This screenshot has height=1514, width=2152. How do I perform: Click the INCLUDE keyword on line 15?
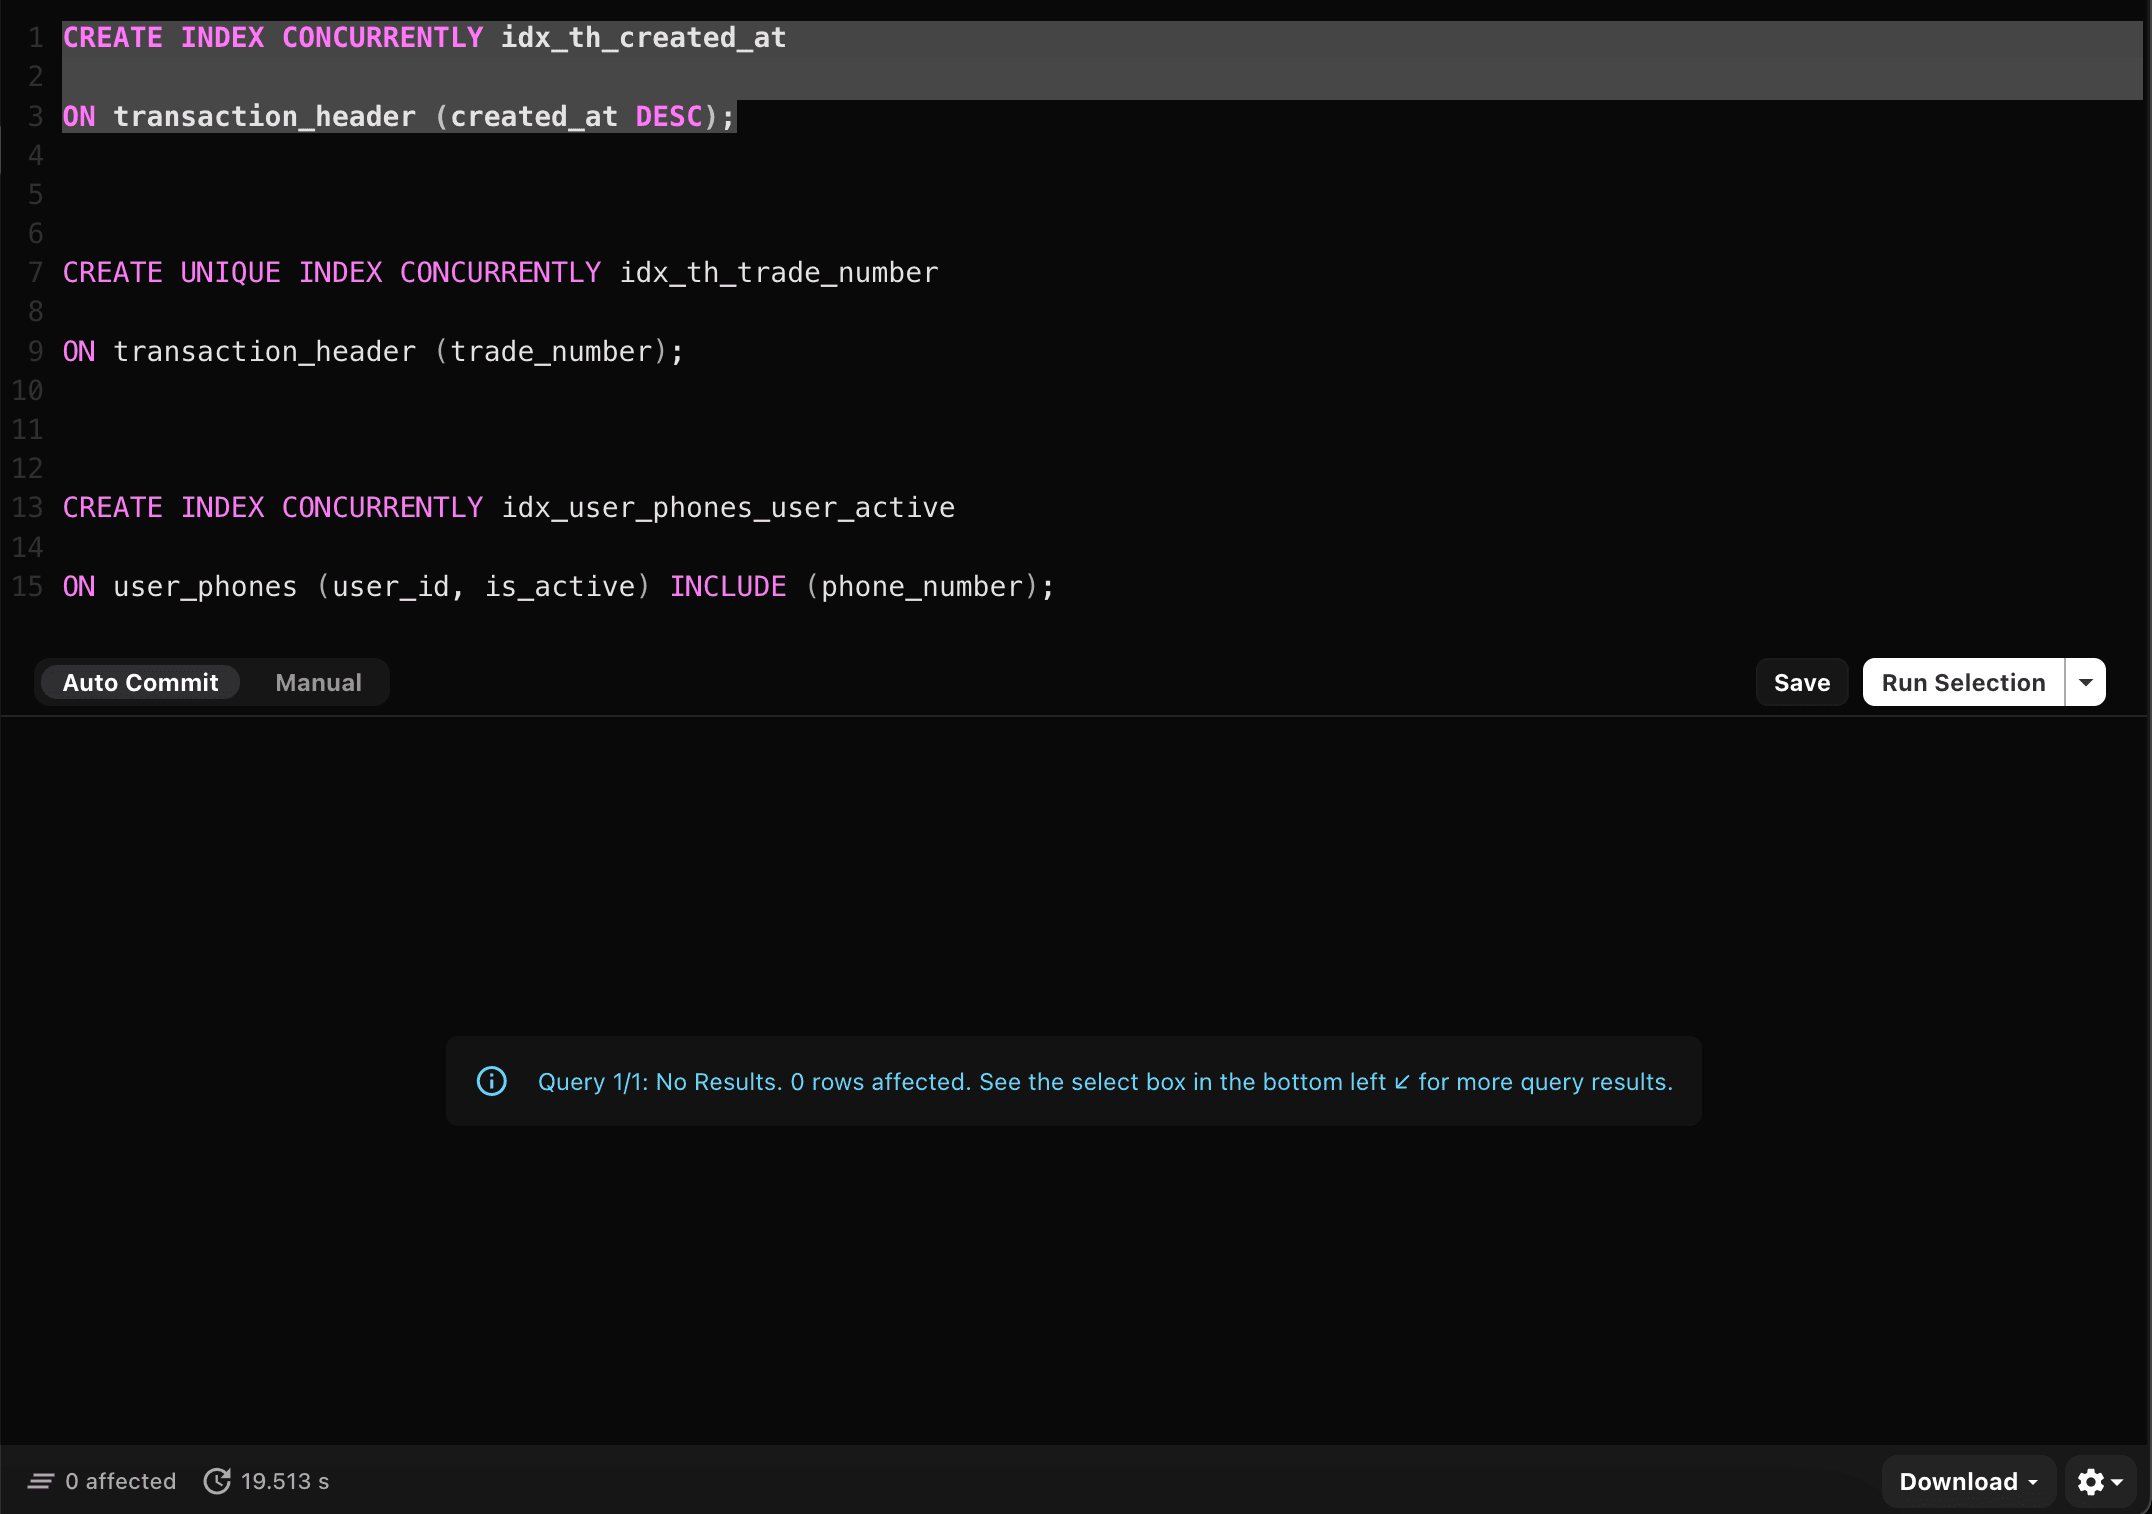tap(728, 586)
